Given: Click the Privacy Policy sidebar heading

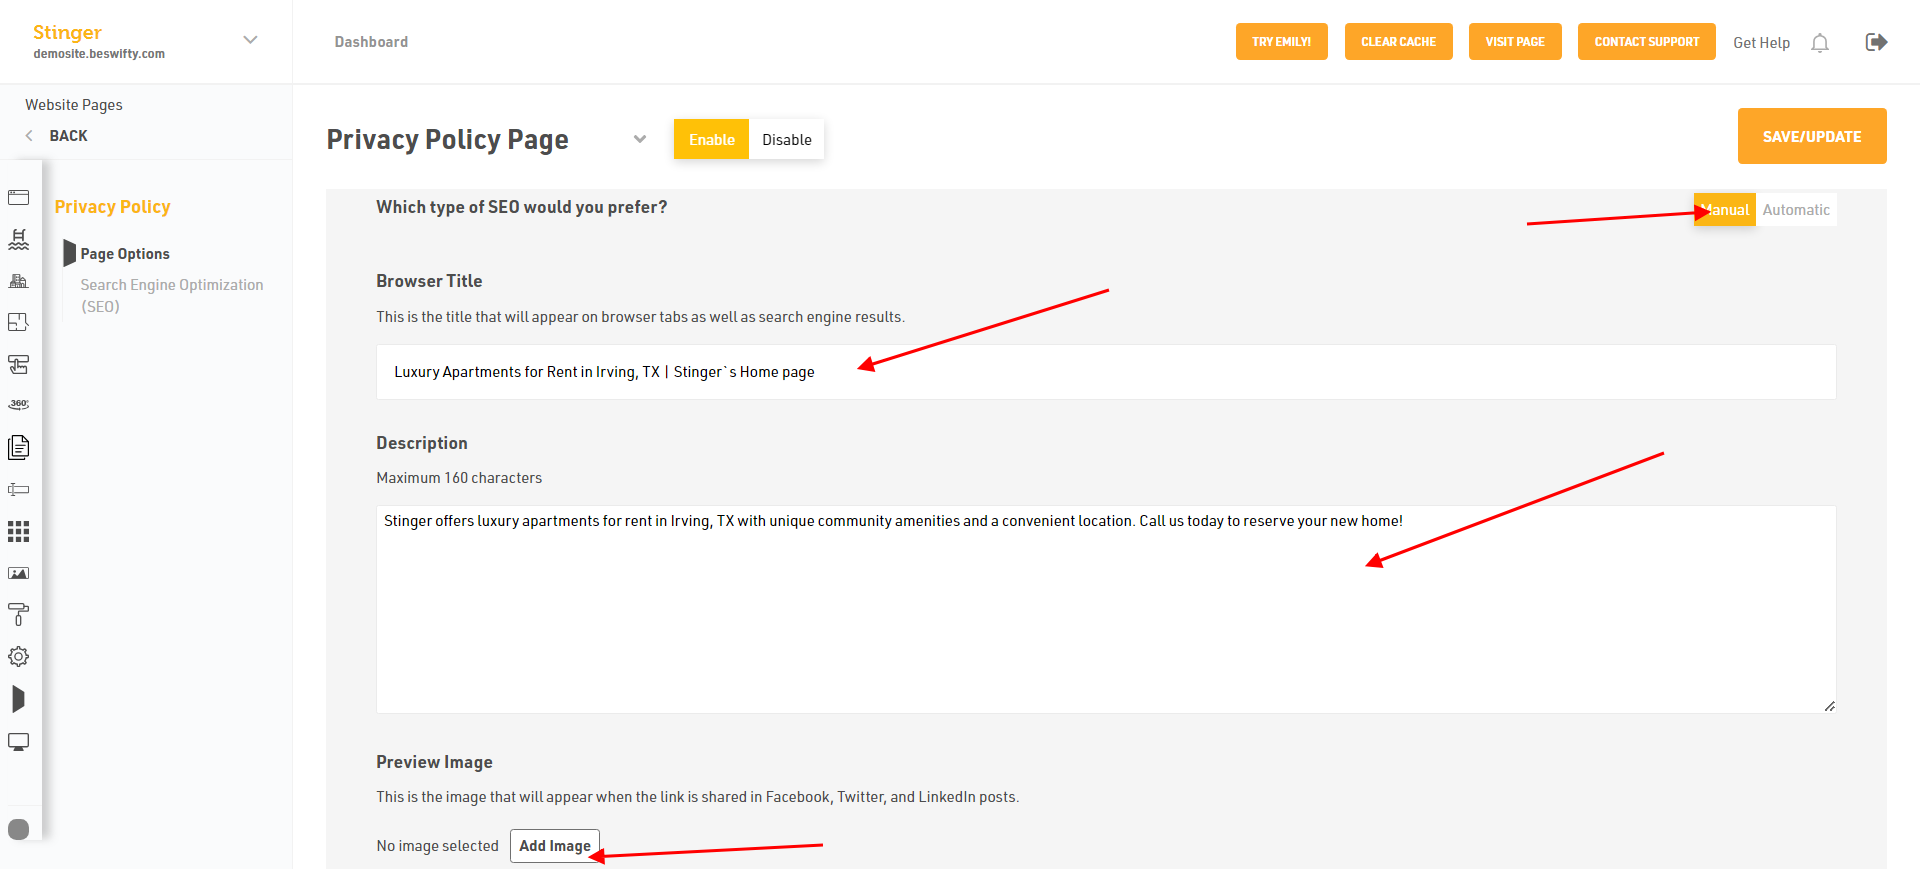Looking at the screenshot, I should [112, 207].
